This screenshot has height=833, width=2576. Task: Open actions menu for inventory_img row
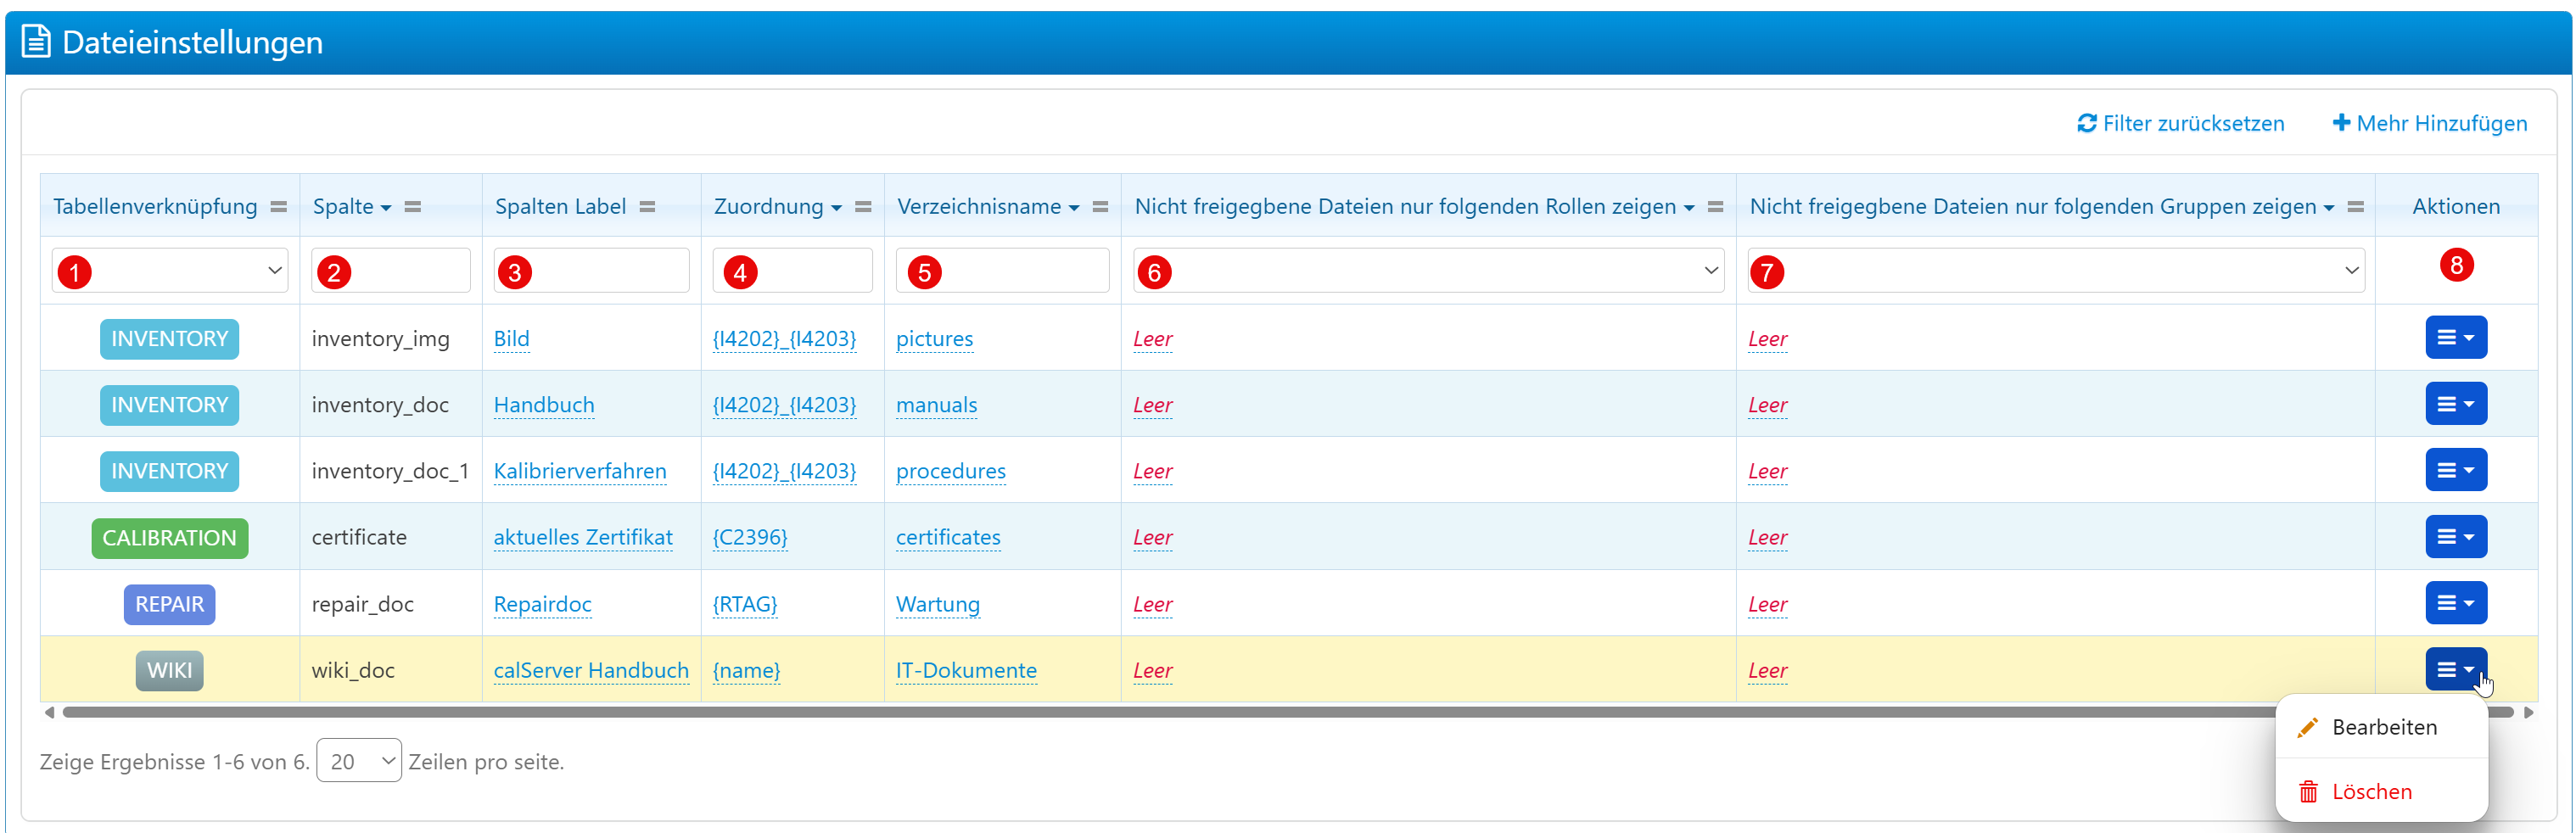2455,338
